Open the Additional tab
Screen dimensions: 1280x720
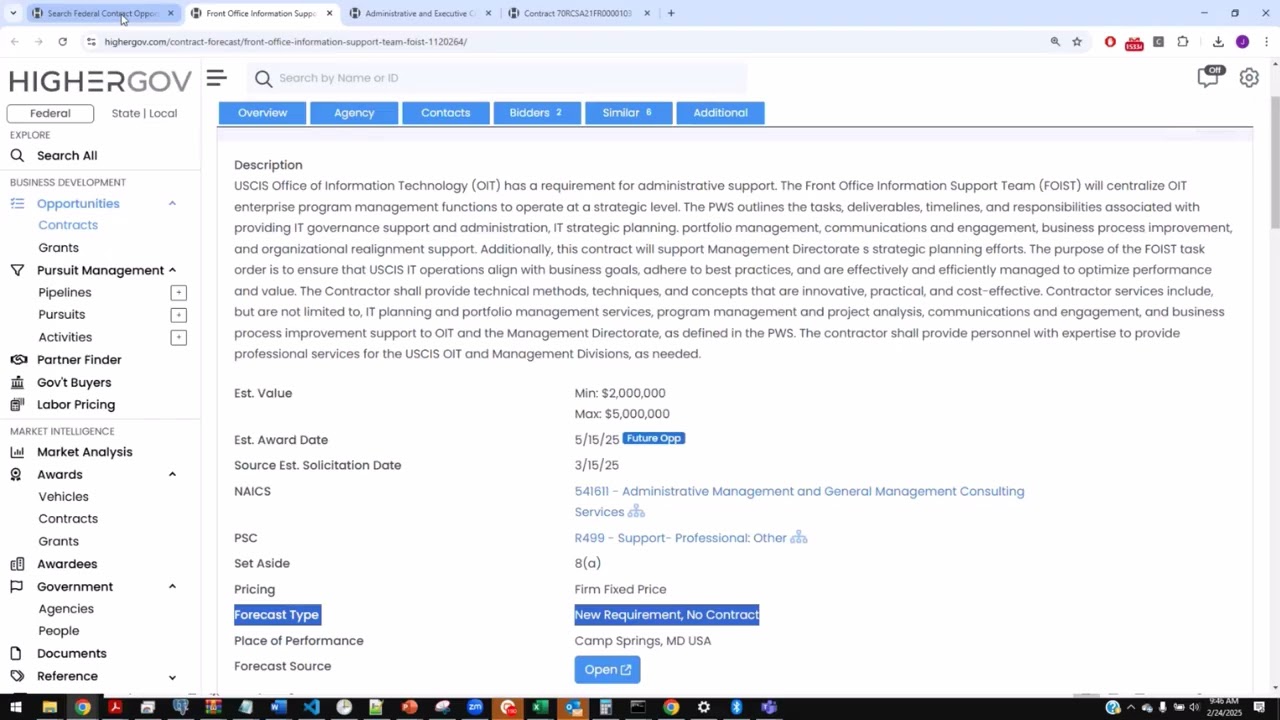[x=720, y=113]
